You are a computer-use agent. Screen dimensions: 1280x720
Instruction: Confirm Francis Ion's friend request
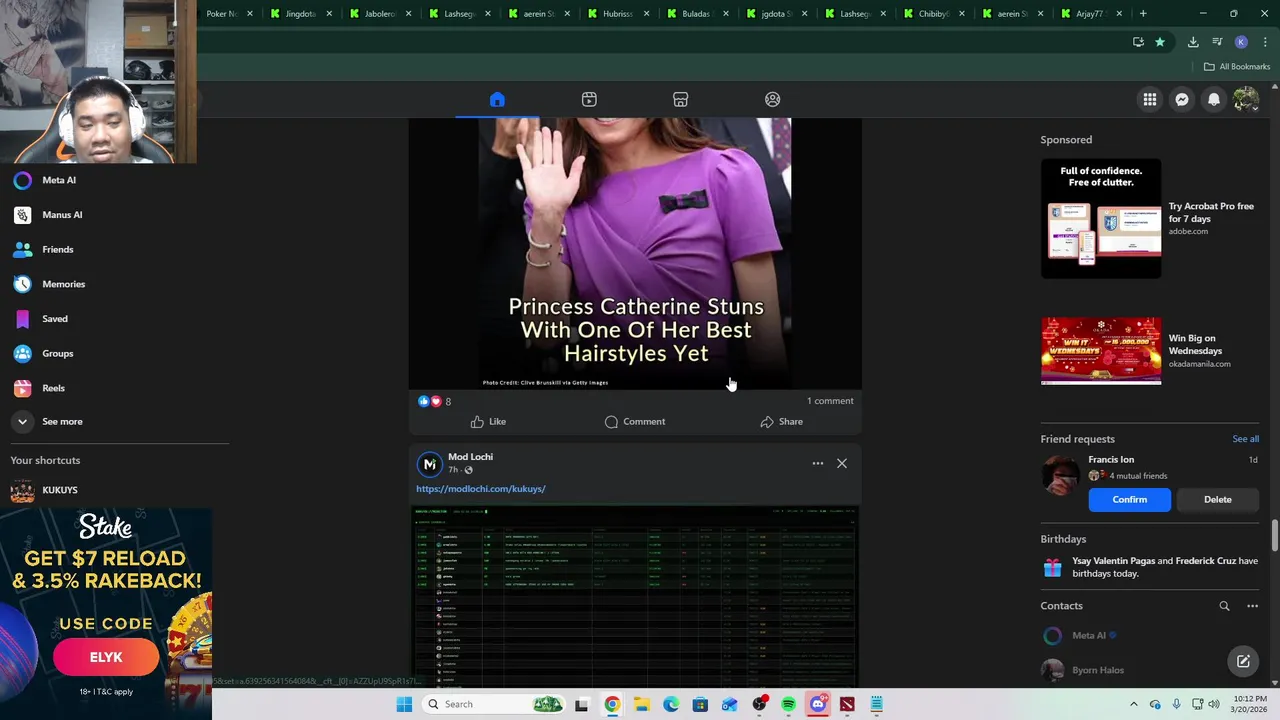click(1129, 499)
